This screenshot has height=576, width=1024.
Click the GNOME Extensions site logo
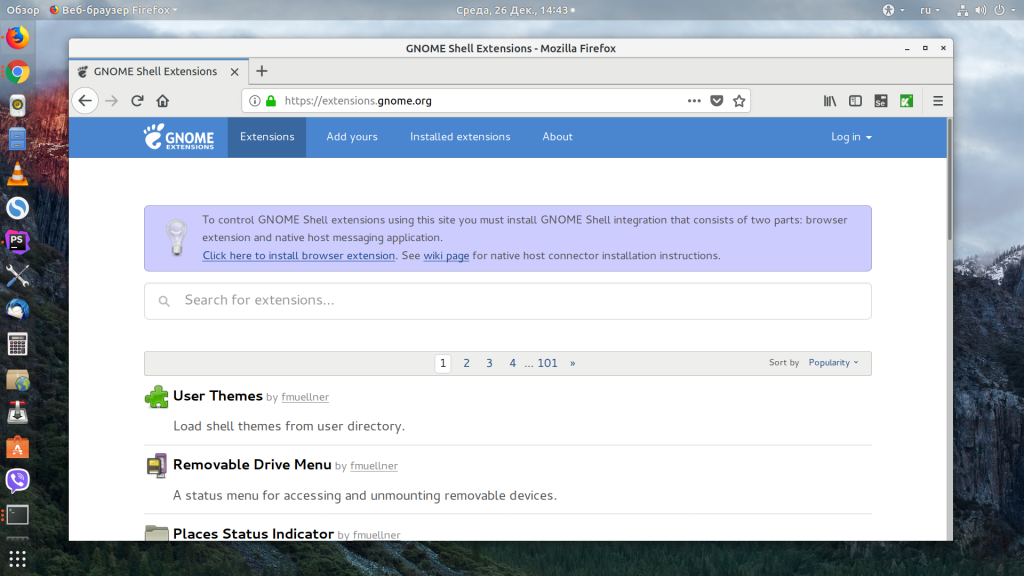pos(180,137)
